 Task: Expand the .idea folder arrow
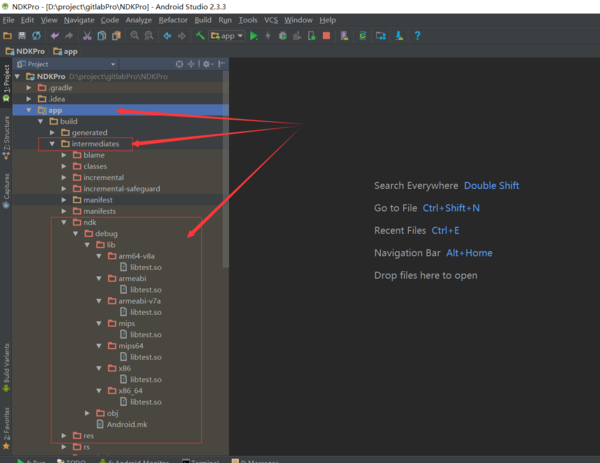[29, 99]
